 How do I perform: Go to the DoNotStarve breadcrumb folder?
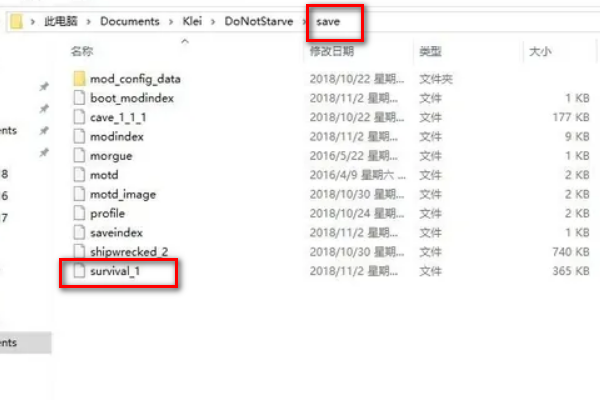(x=259, y=21)
